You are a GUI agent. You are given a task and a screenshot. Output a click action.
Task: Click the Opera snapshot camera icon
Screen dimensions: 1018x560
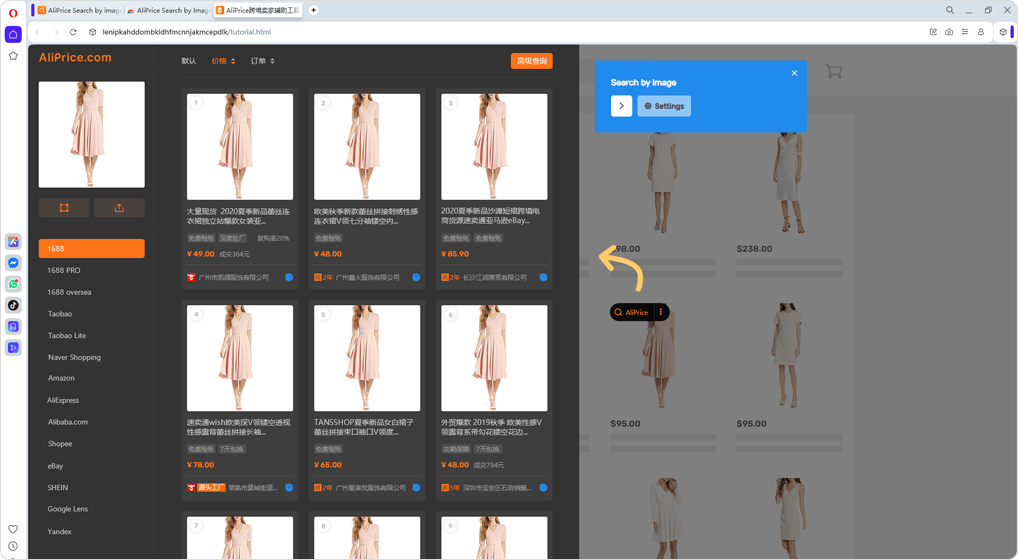[949, 32]
